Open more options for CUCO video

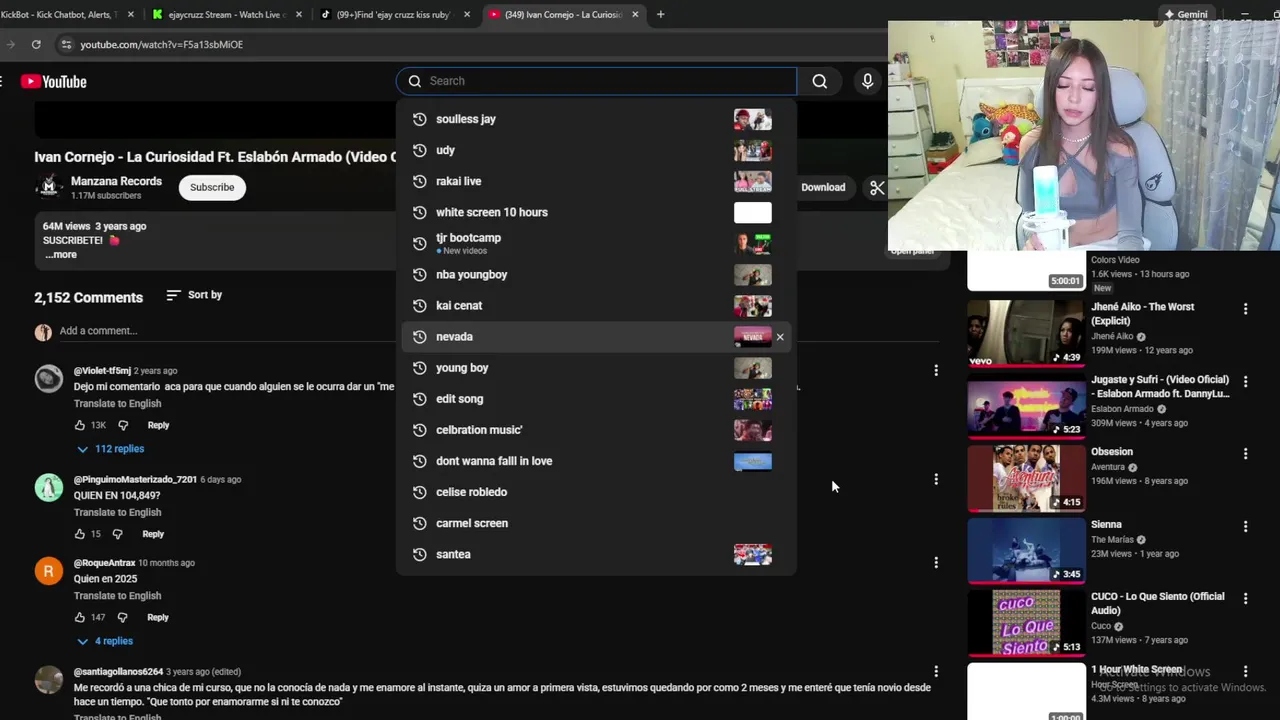pyautogui.click(x=1245, y=598)
